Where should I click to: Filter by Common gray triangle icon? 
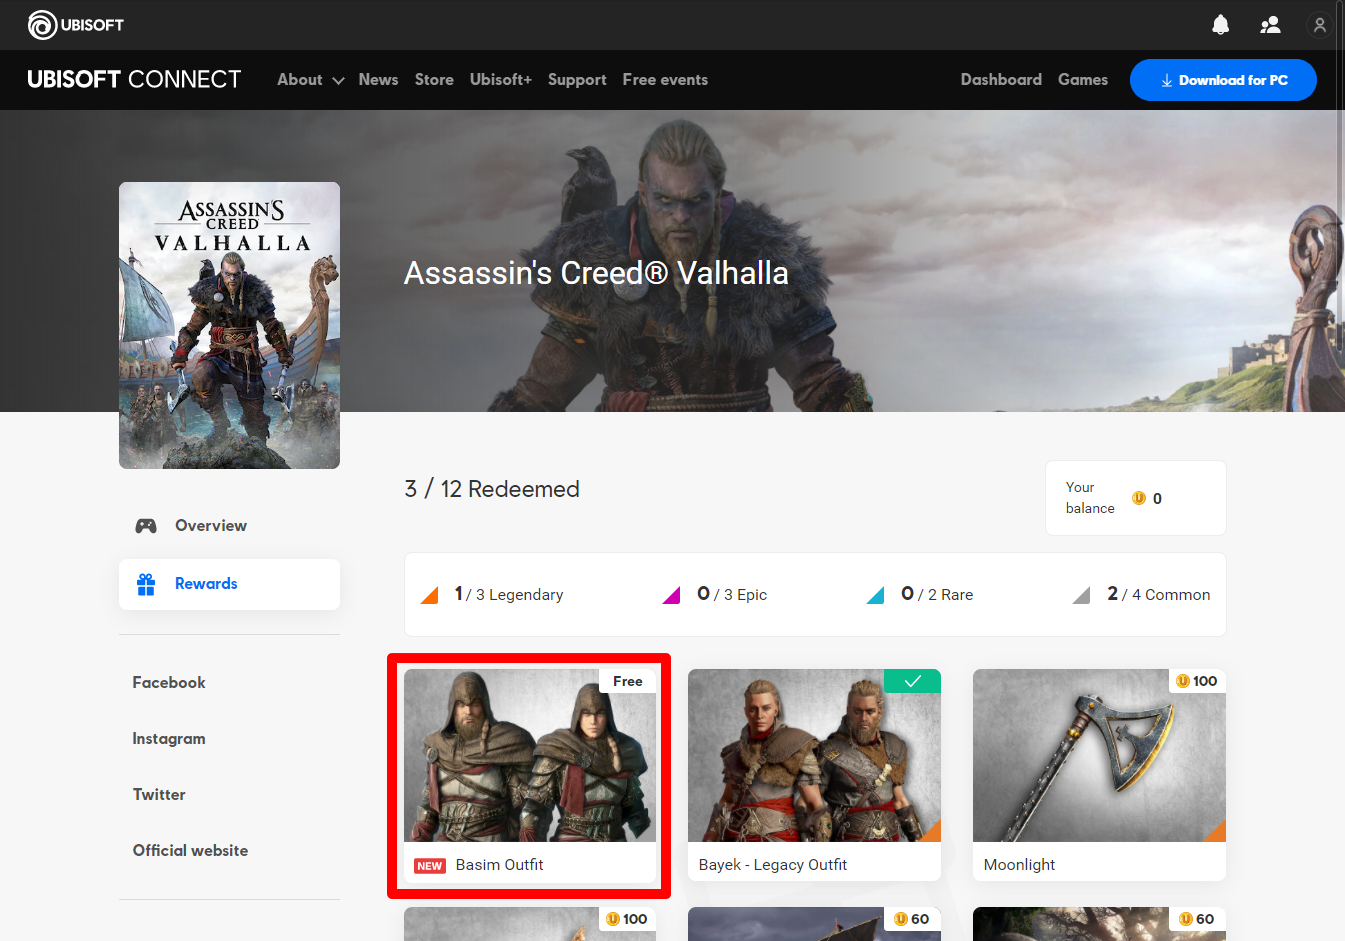[x=1081, y=596]
